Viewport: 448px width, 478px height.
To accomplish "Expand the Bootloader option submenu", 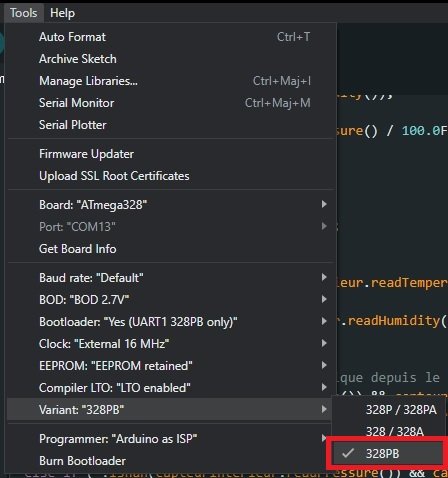I will tap(171, 322).
